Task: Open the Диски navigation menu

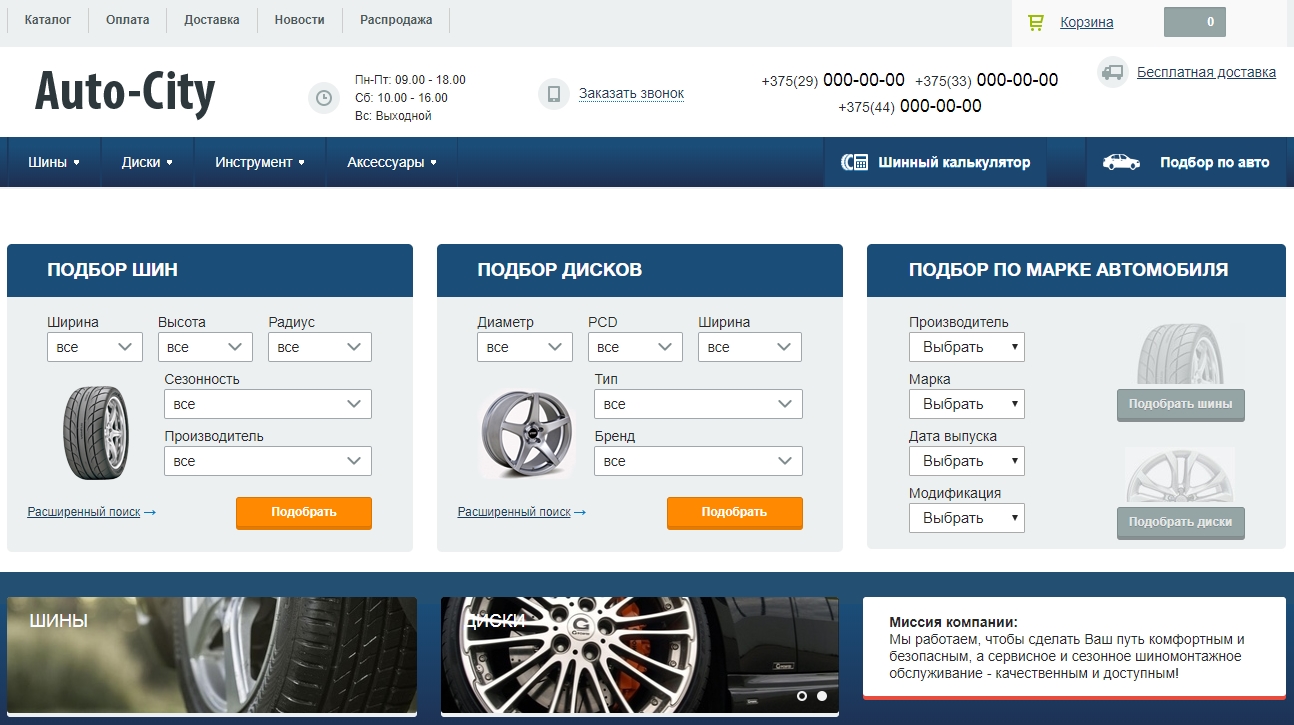Action: [x=147, y=162]
